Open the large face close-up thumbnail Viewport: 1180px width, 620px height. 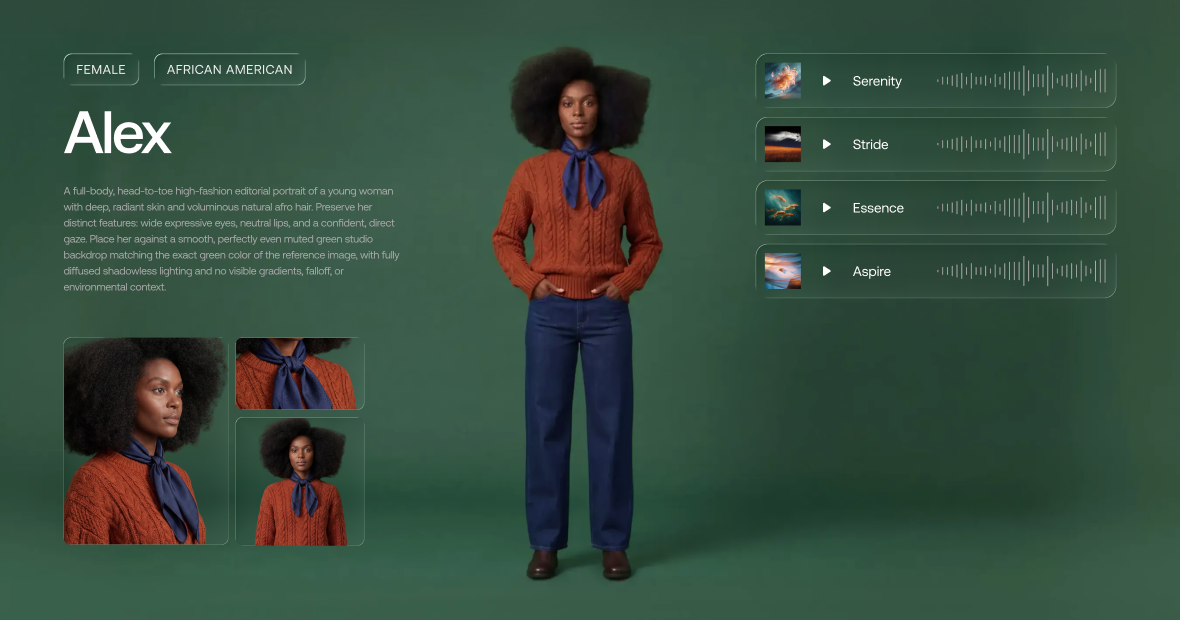[146, 441]
